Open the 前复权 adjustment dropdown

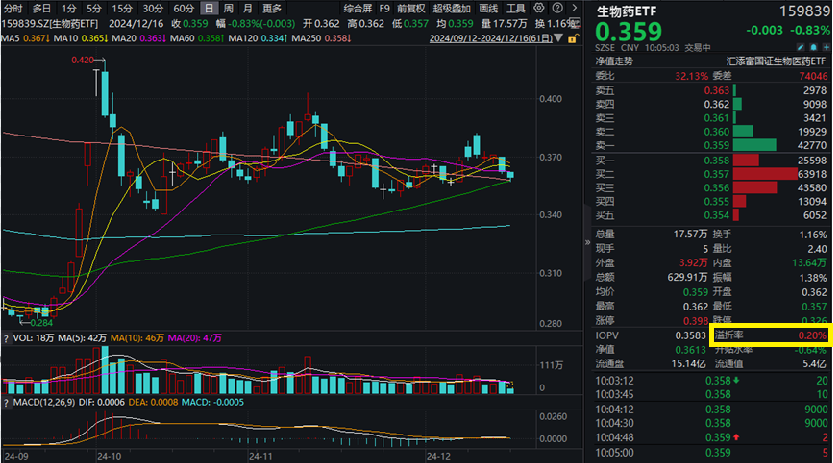(x=409, y=8)
